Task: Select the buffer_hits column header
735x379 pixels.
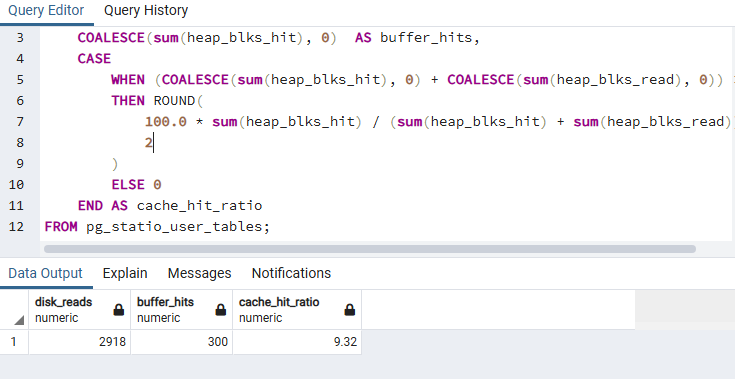Action: (182, 310)
